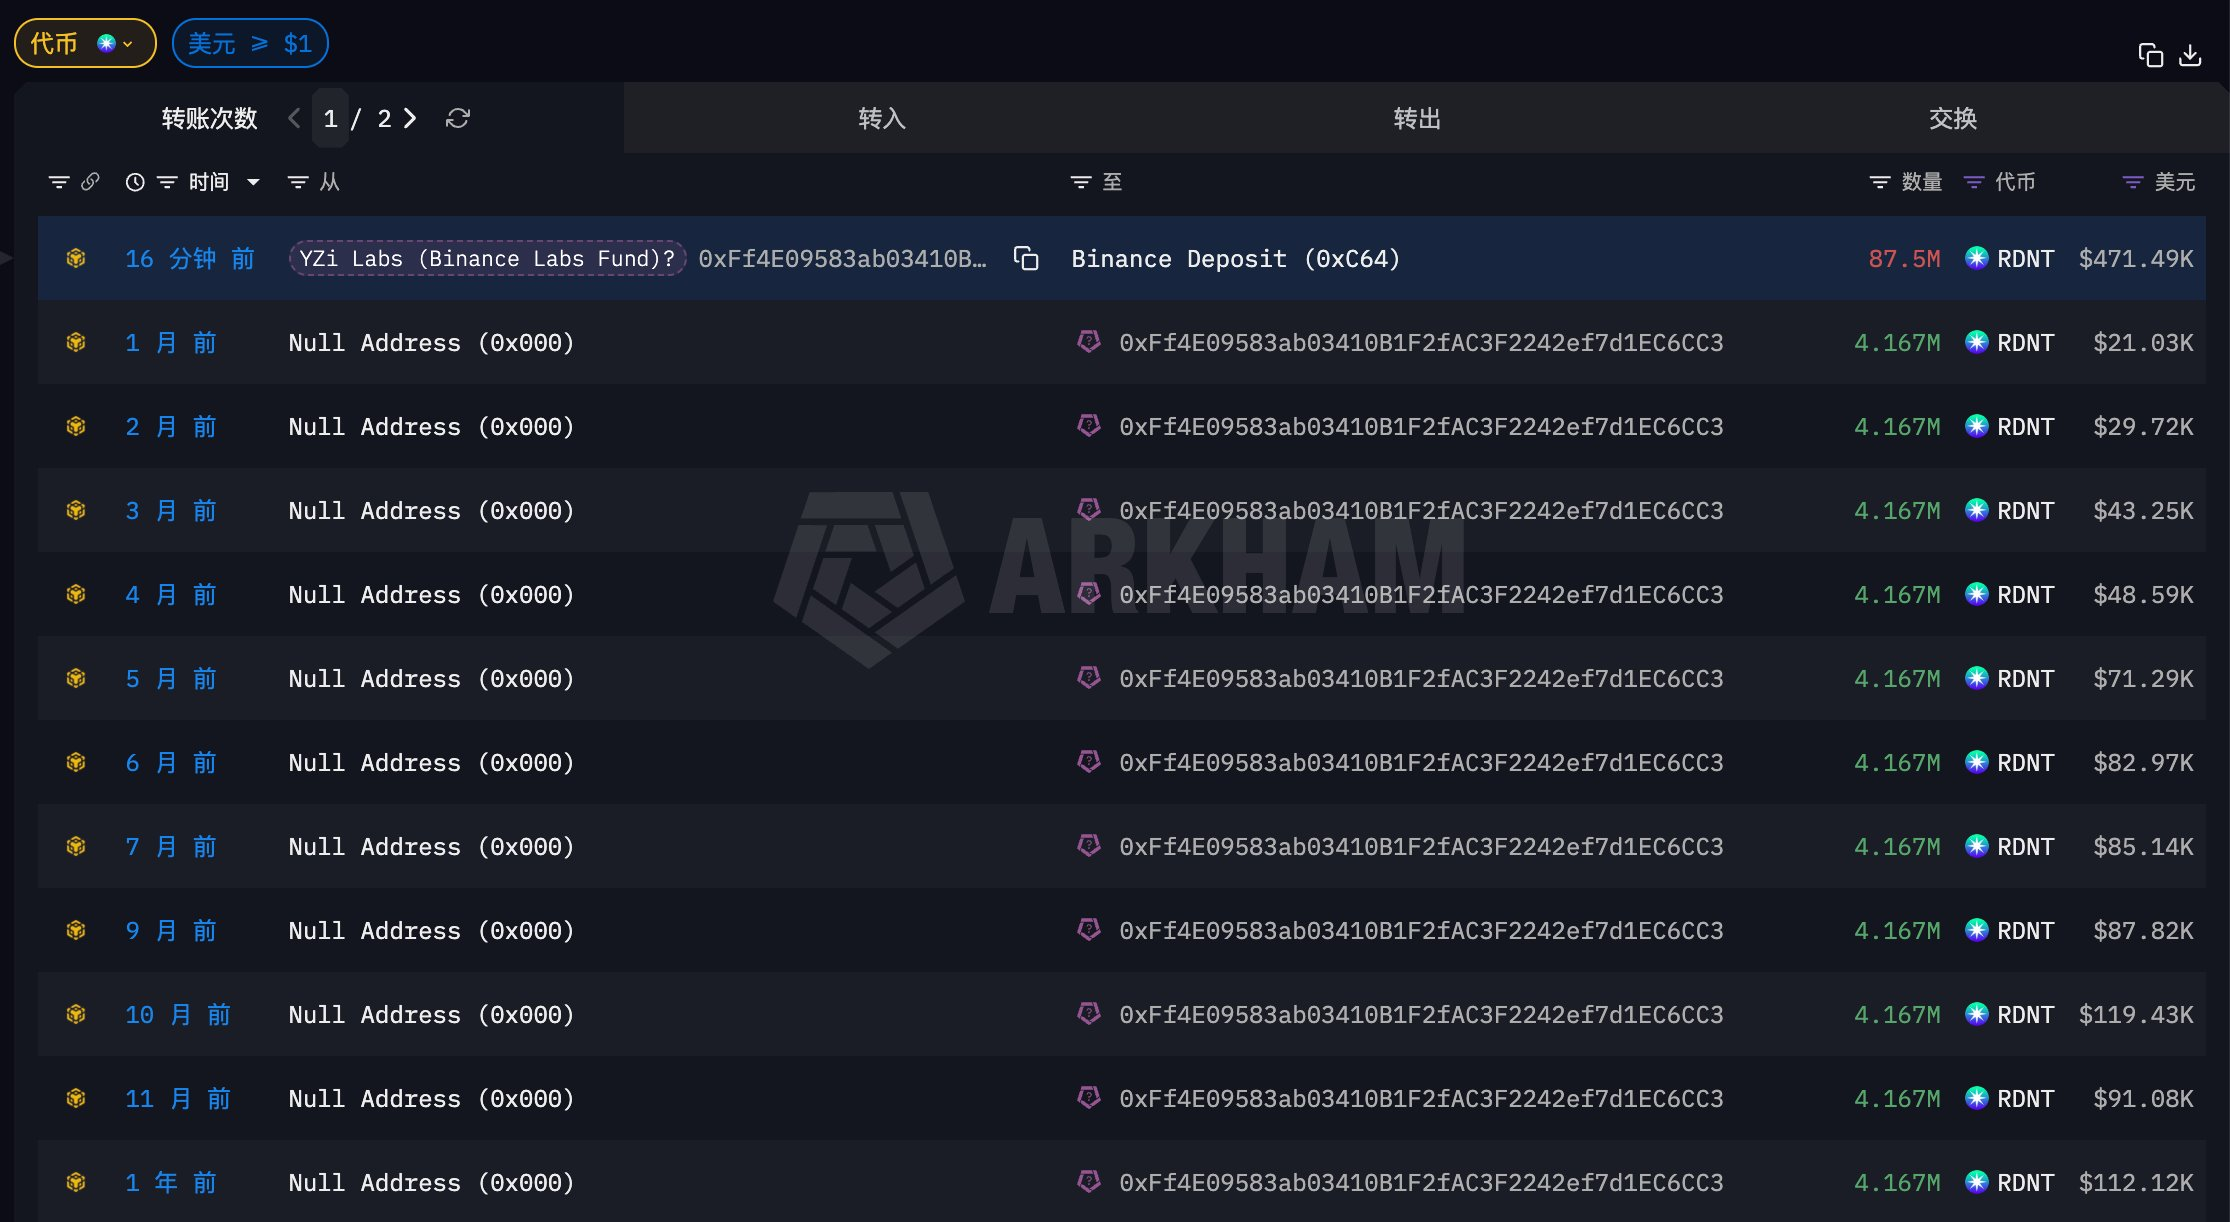Image resolution: width=2230 pixels, height=1222 pixels.
Task: Click the link filter icon in header
Action: [90, 182]
